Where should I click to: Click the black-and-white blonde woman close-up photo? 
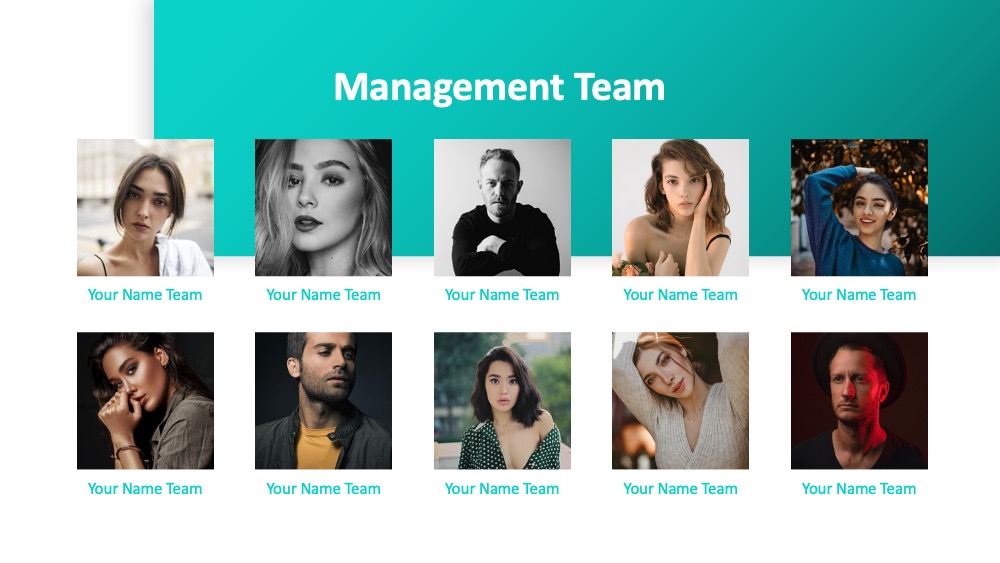[x=323, y=208]
